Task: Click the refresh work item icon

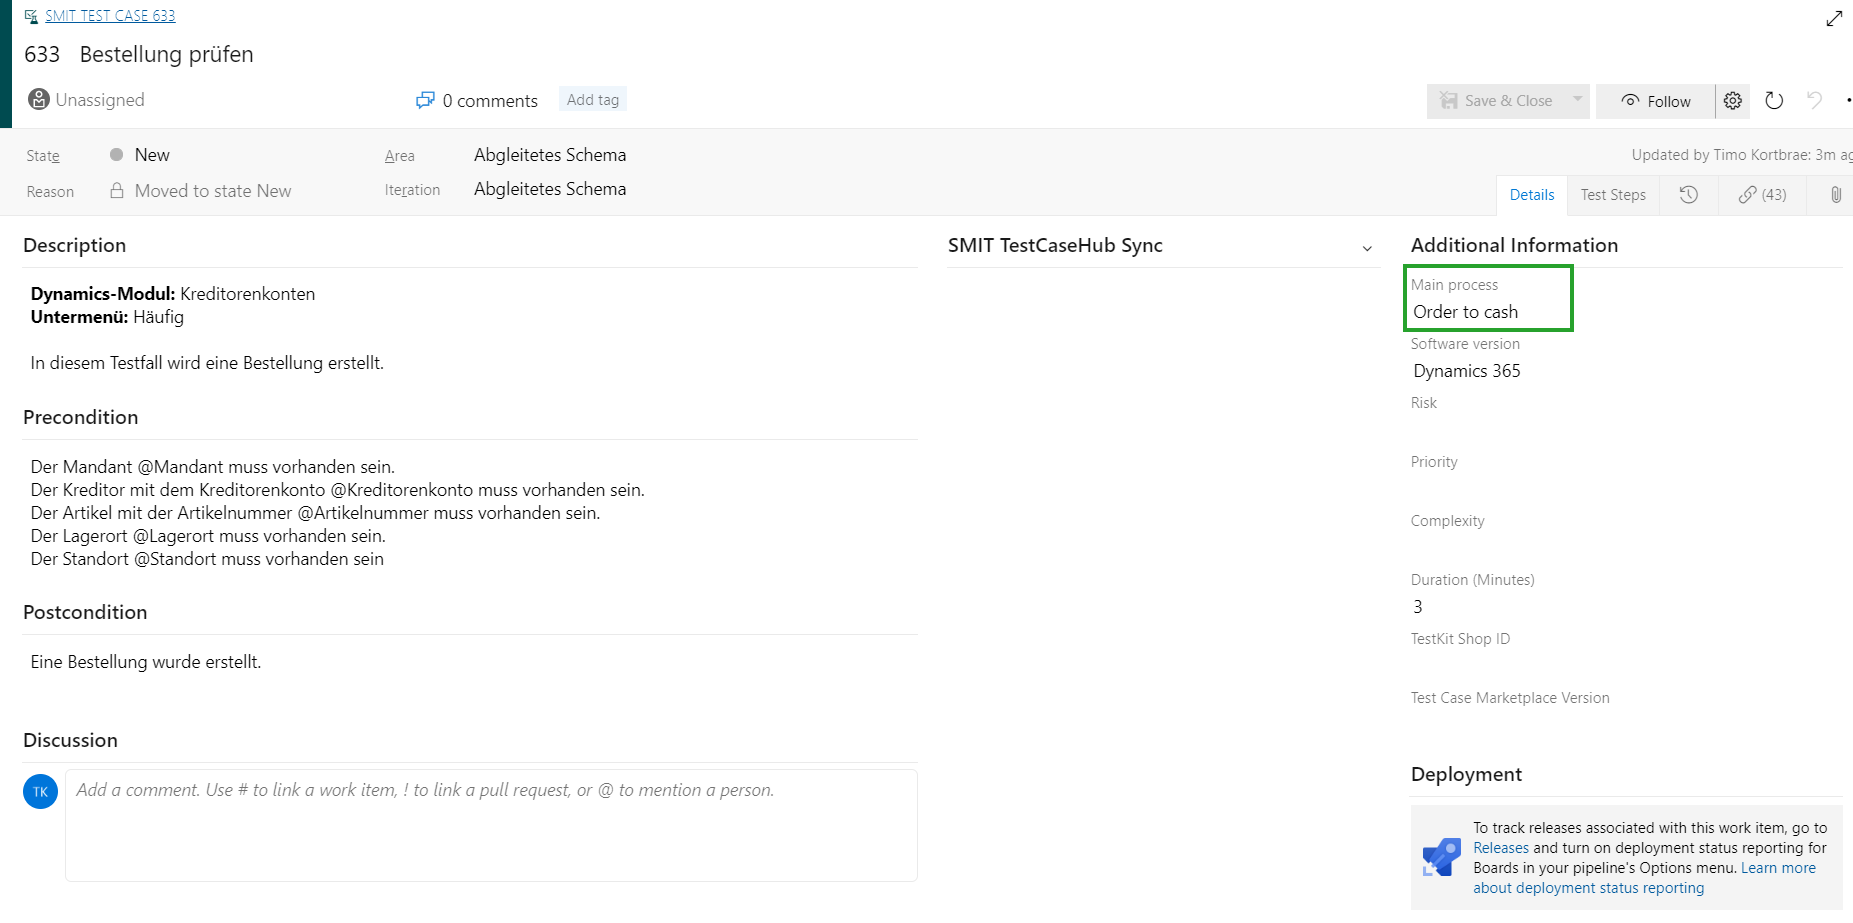Action: 1774,101
